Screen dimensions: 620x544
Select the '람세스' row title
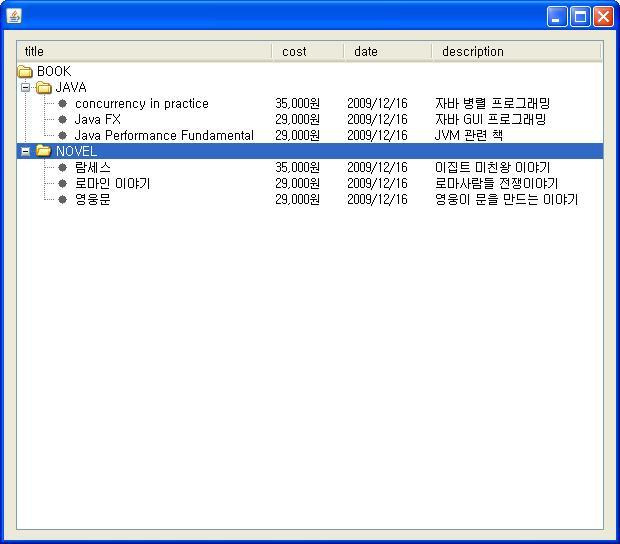pos(93,168)
